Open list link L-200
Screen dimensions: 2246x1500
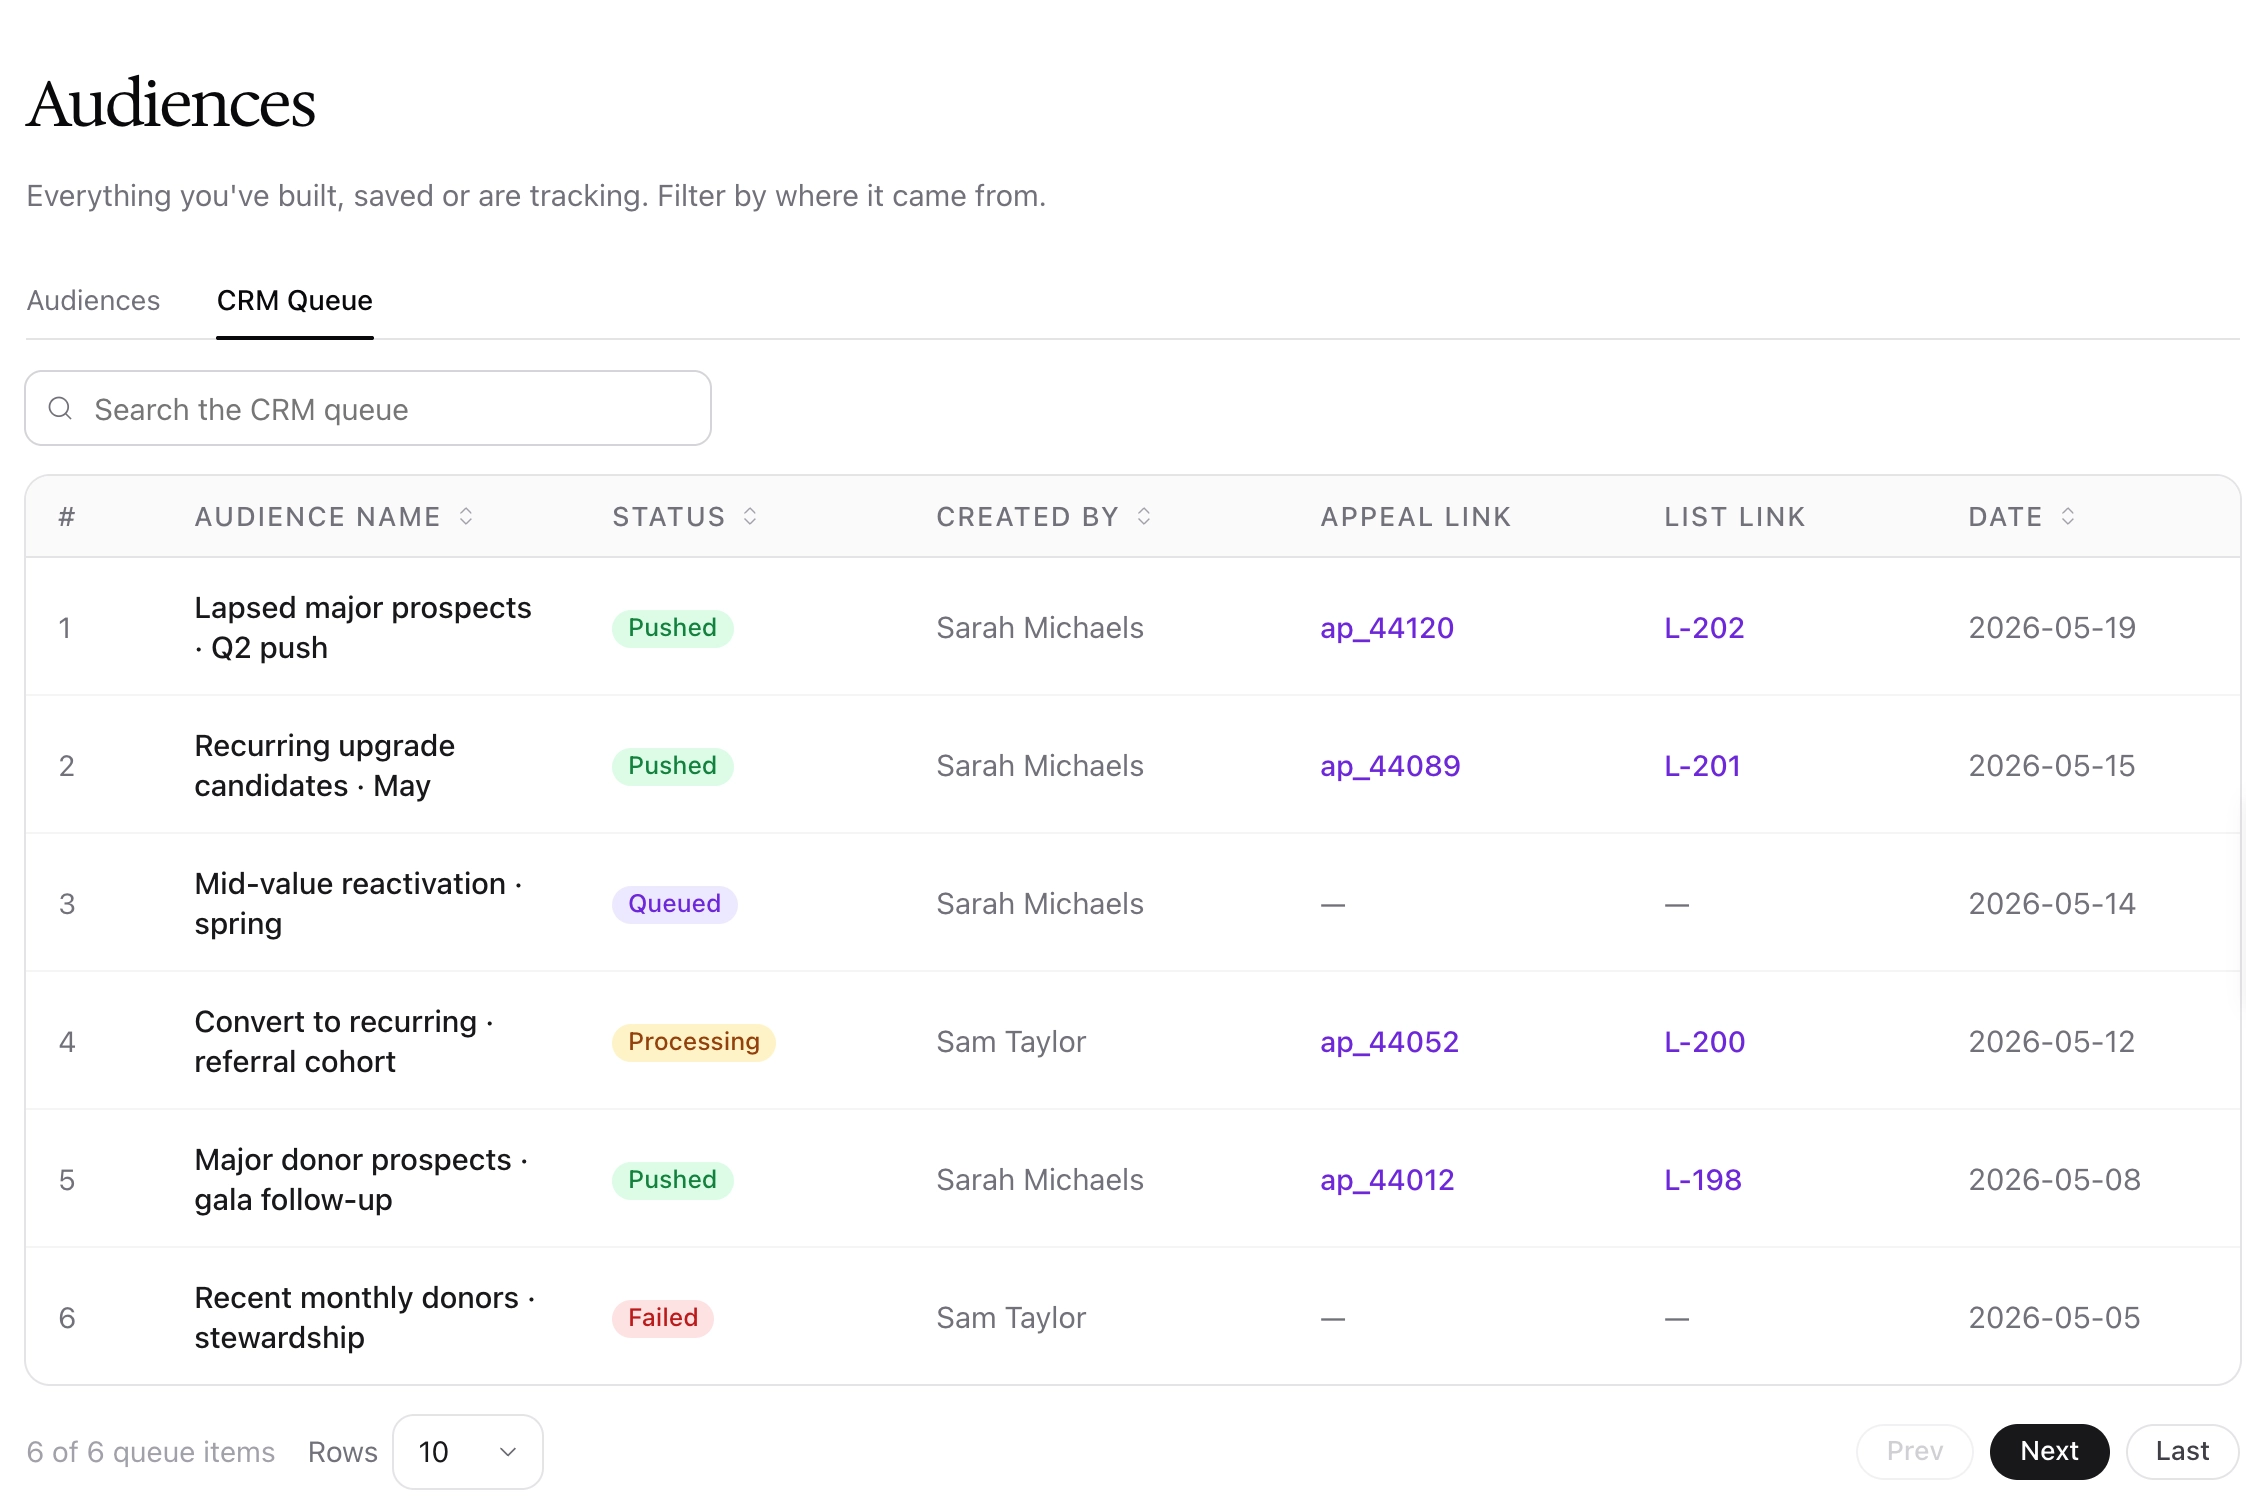coord(1704,1041)
